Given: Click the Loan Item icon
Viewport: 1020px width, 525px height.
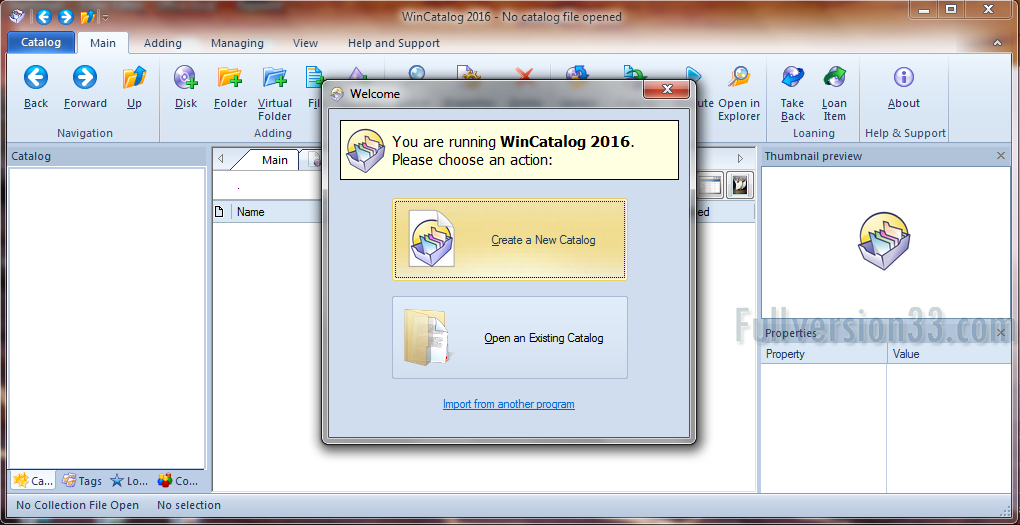Looking at the screenshot, I should [834, 77].
